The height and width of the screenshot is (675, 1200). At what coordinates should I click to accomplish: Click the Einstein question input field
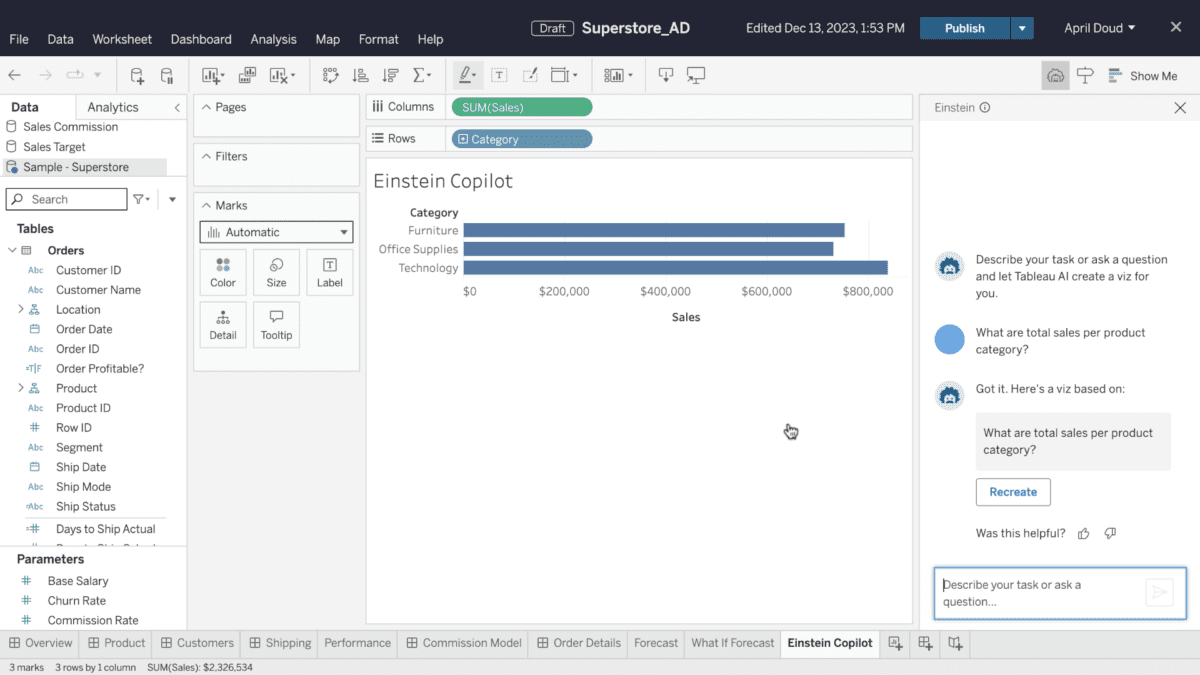pyautogui.click(x=1040, y=593)
